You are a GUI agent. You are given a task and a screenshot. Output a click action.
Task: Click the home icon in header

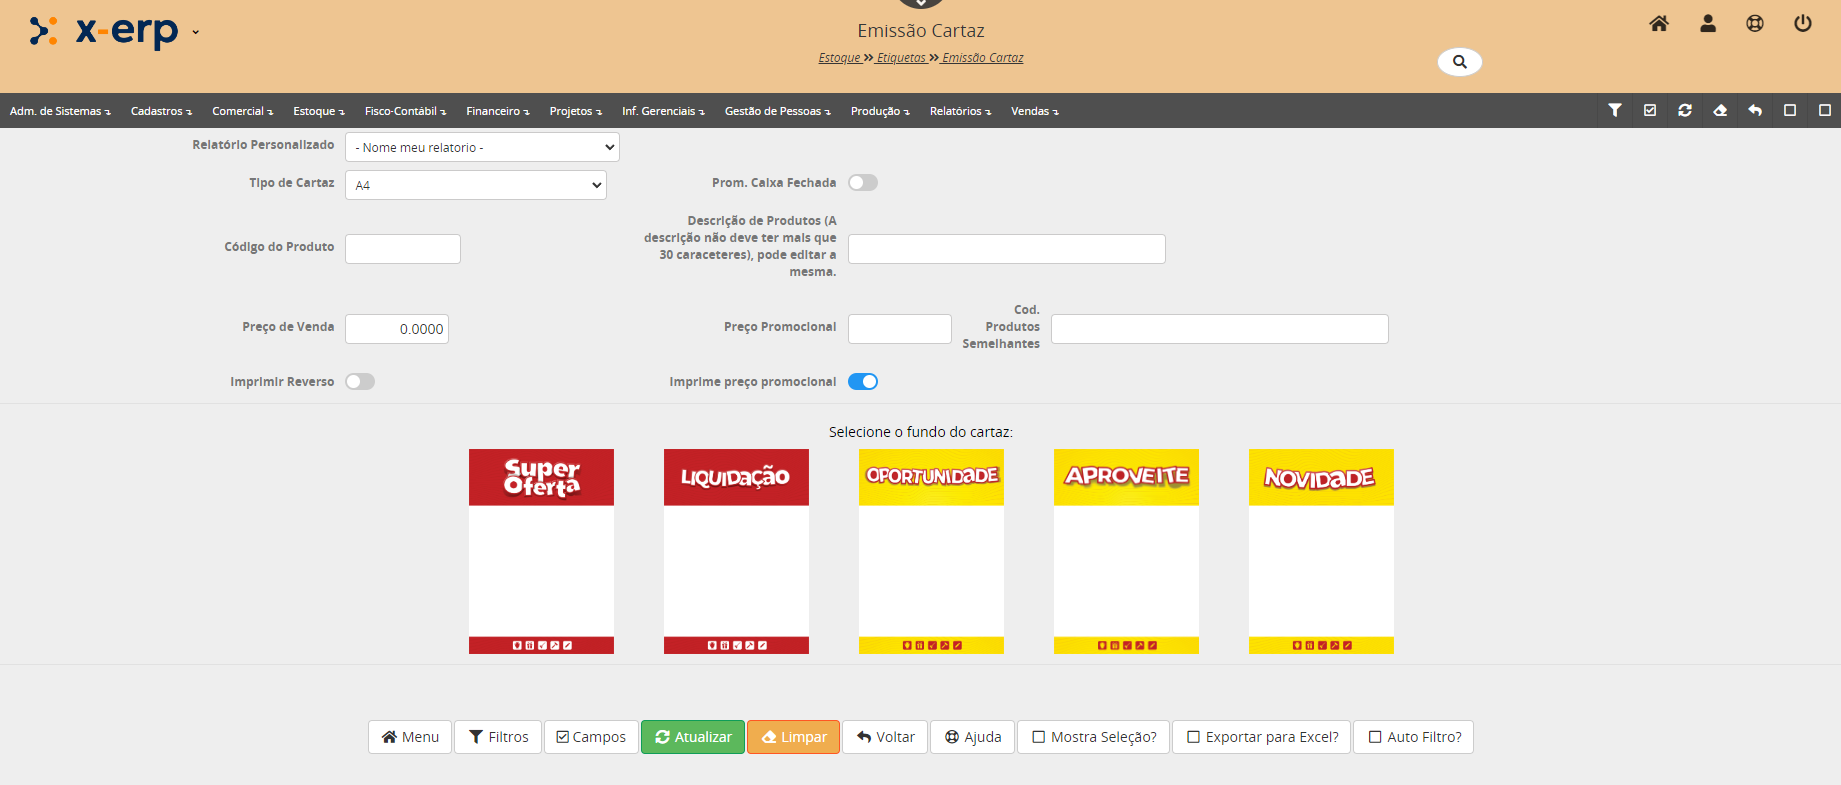tap(1658, 24)
